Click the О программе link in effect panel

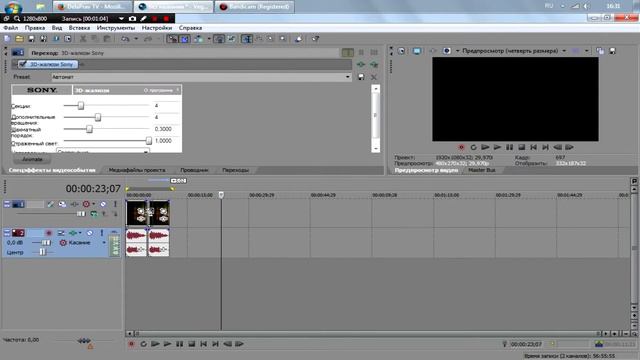158,90
